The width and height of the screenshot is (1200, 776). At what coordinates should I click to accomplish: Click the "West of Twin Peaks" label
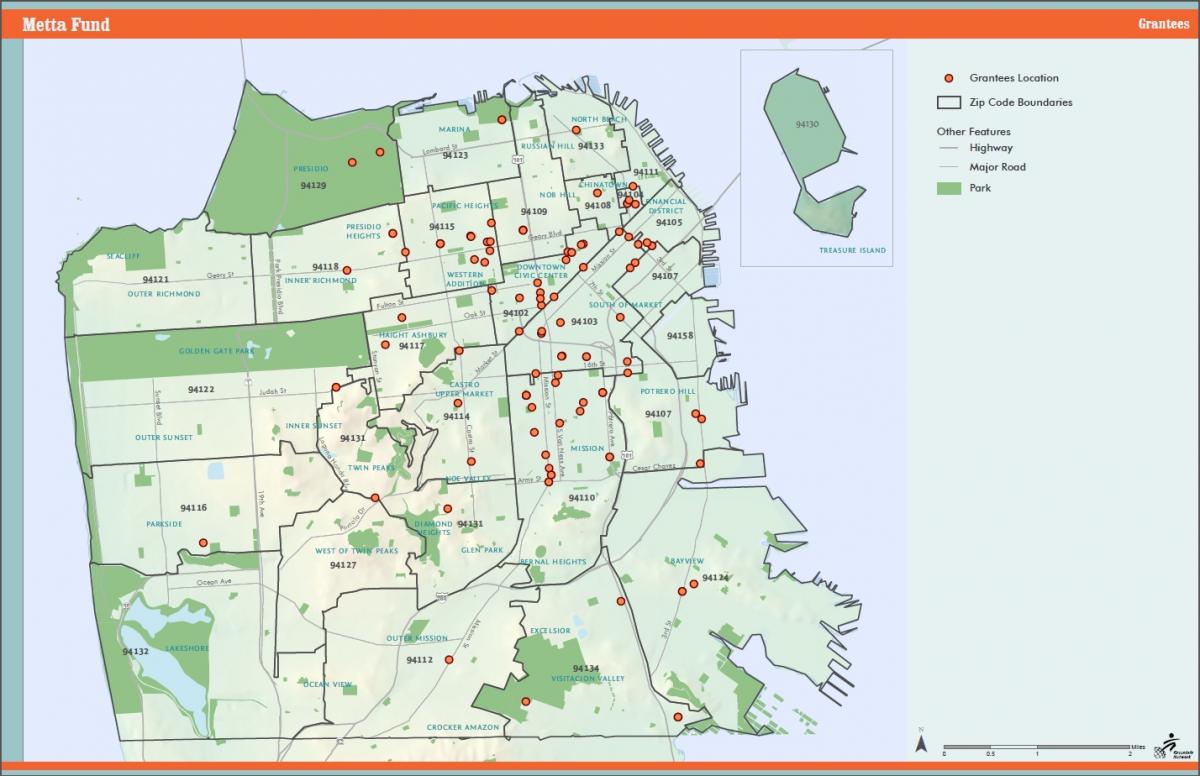[x=357, y=551]
